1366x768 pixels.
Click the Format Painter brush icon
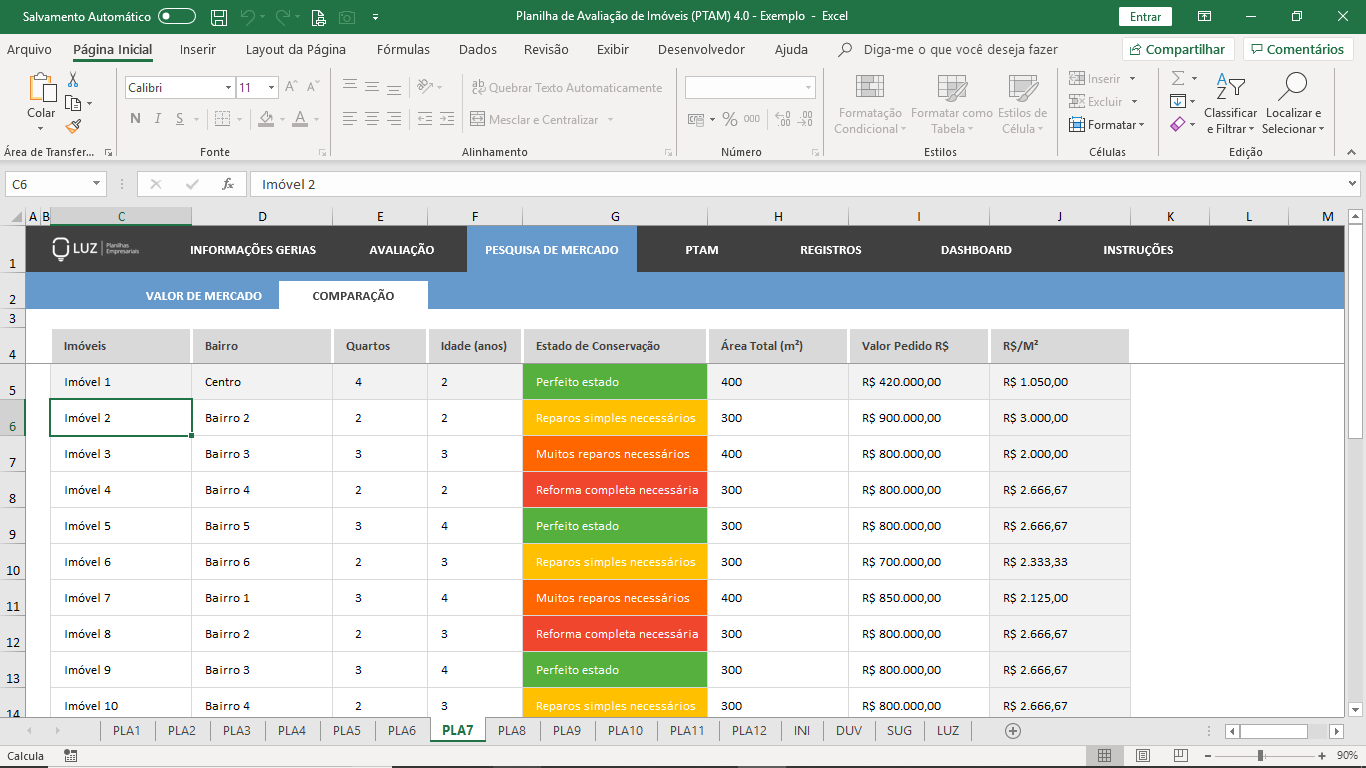[74, 126]
